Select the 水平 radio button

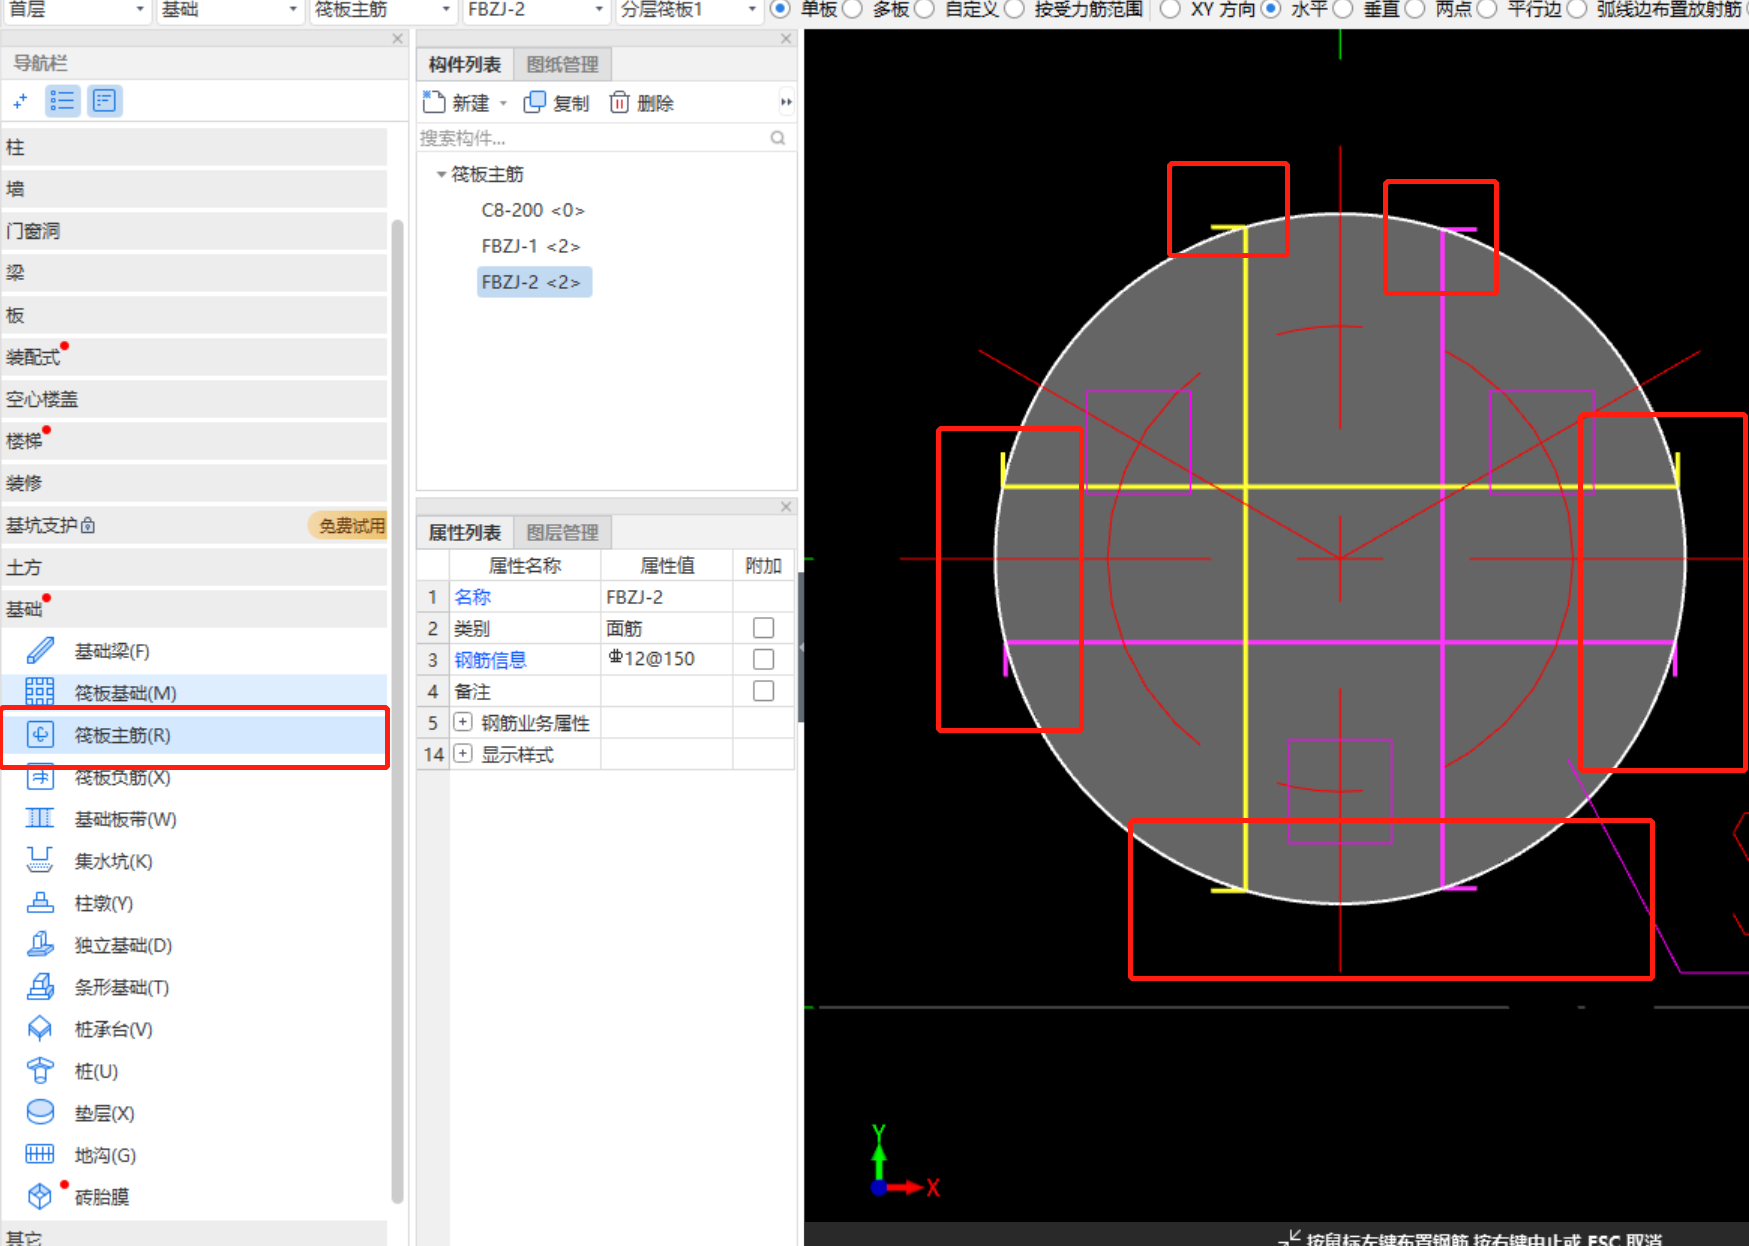tap(1270, 9)
